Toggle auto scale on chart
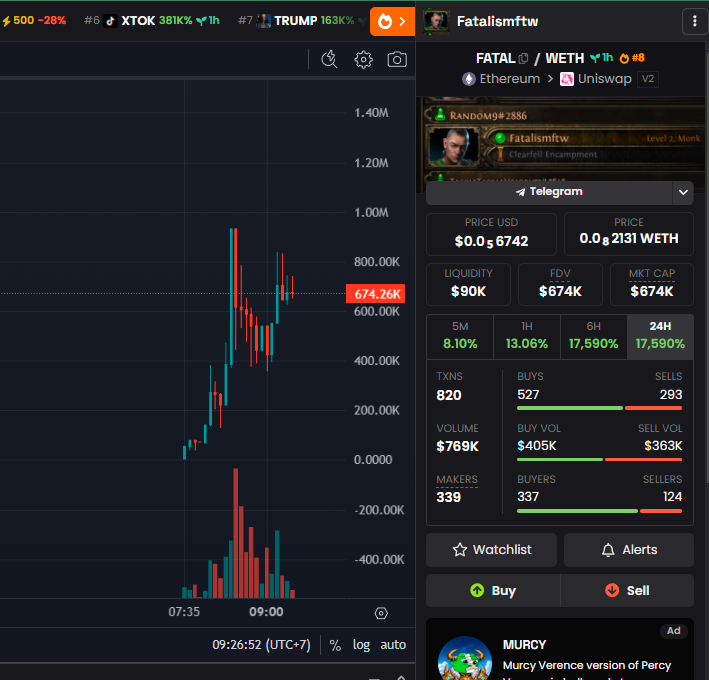The width and height of the screenshot is (709, 680). tap(393, 645)
